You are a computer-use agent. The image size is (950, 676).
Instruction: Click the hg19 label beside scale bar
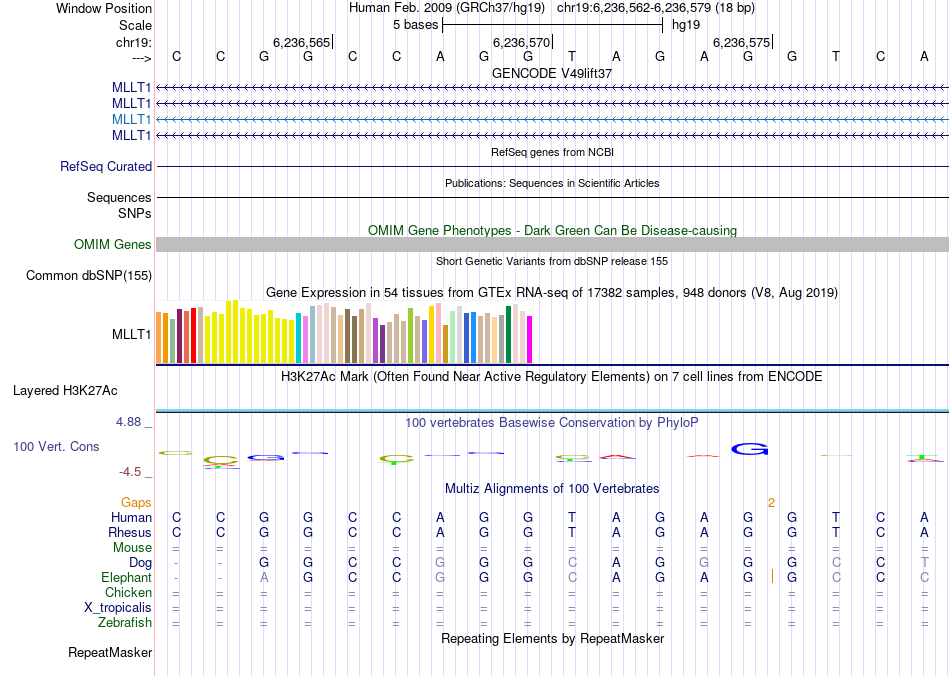point(686,25)
